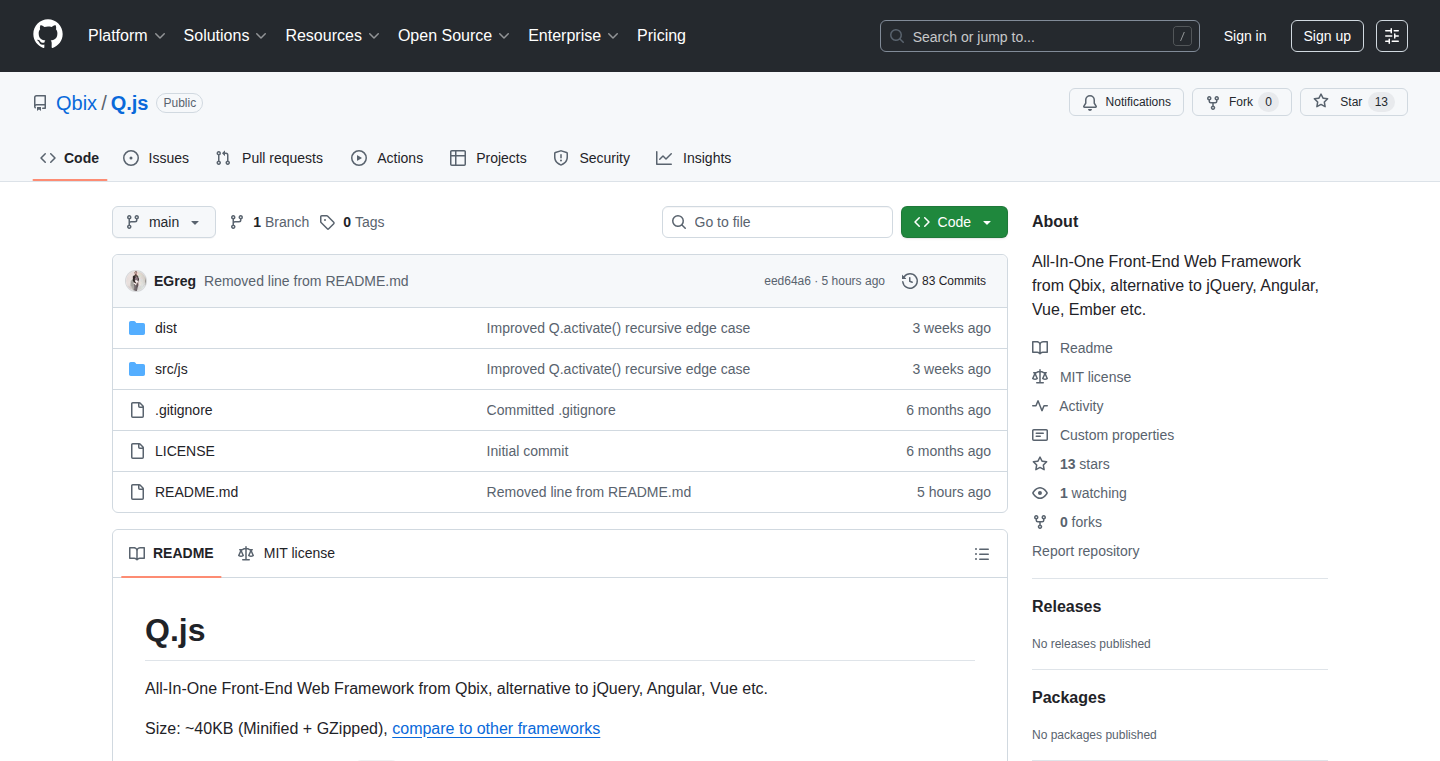The image size is (1440, 761).
Task: Click the Insights graph icon
Action: pyautogui.click(x=664, y=158)
